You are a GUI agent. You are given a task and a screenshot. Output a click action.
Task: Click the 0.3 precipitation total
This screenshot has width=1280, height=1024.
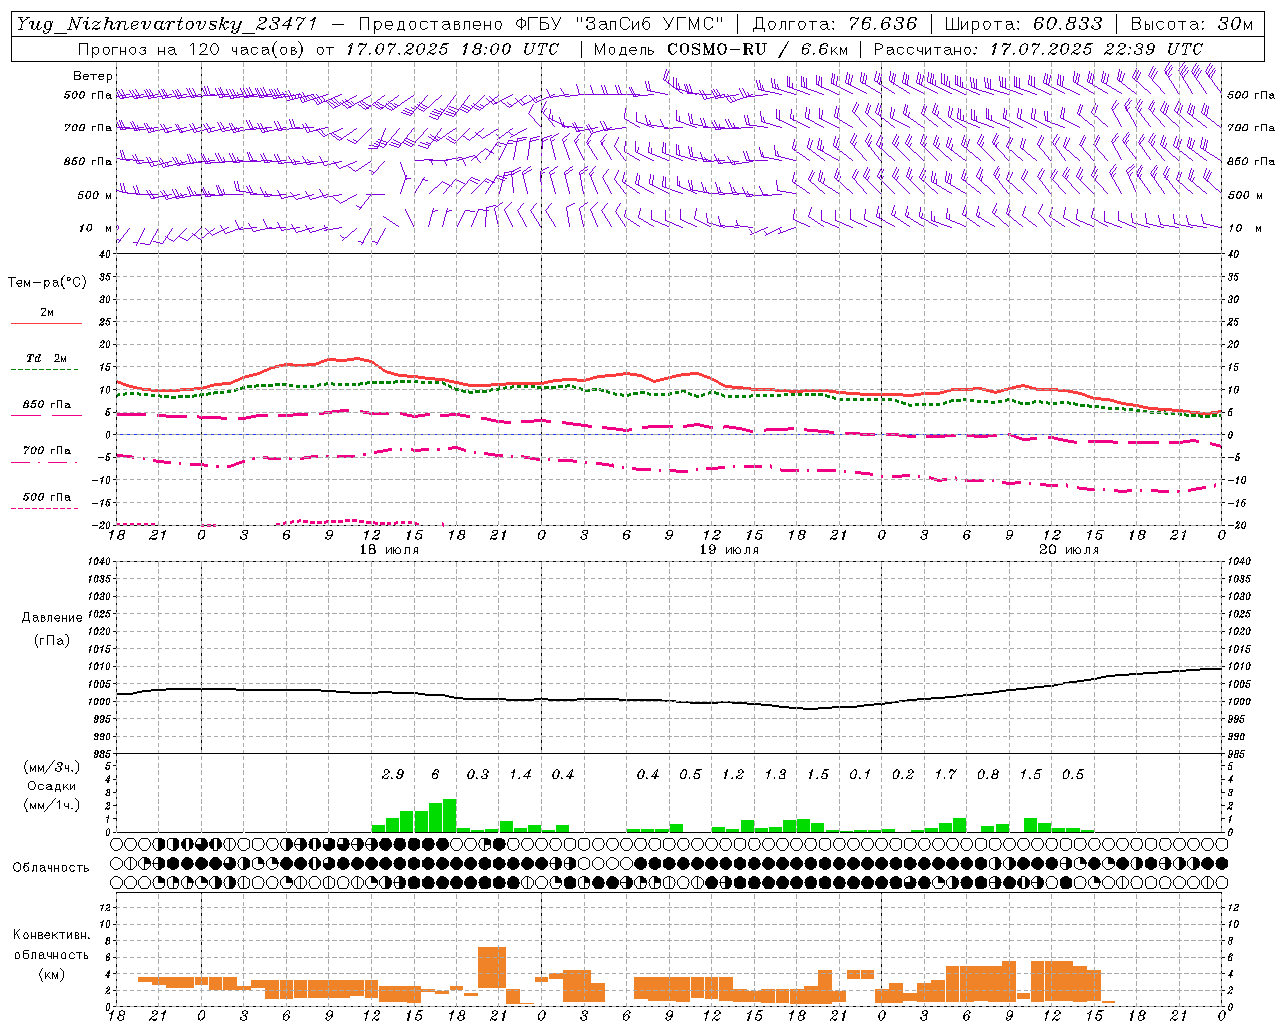pos(478,774)
